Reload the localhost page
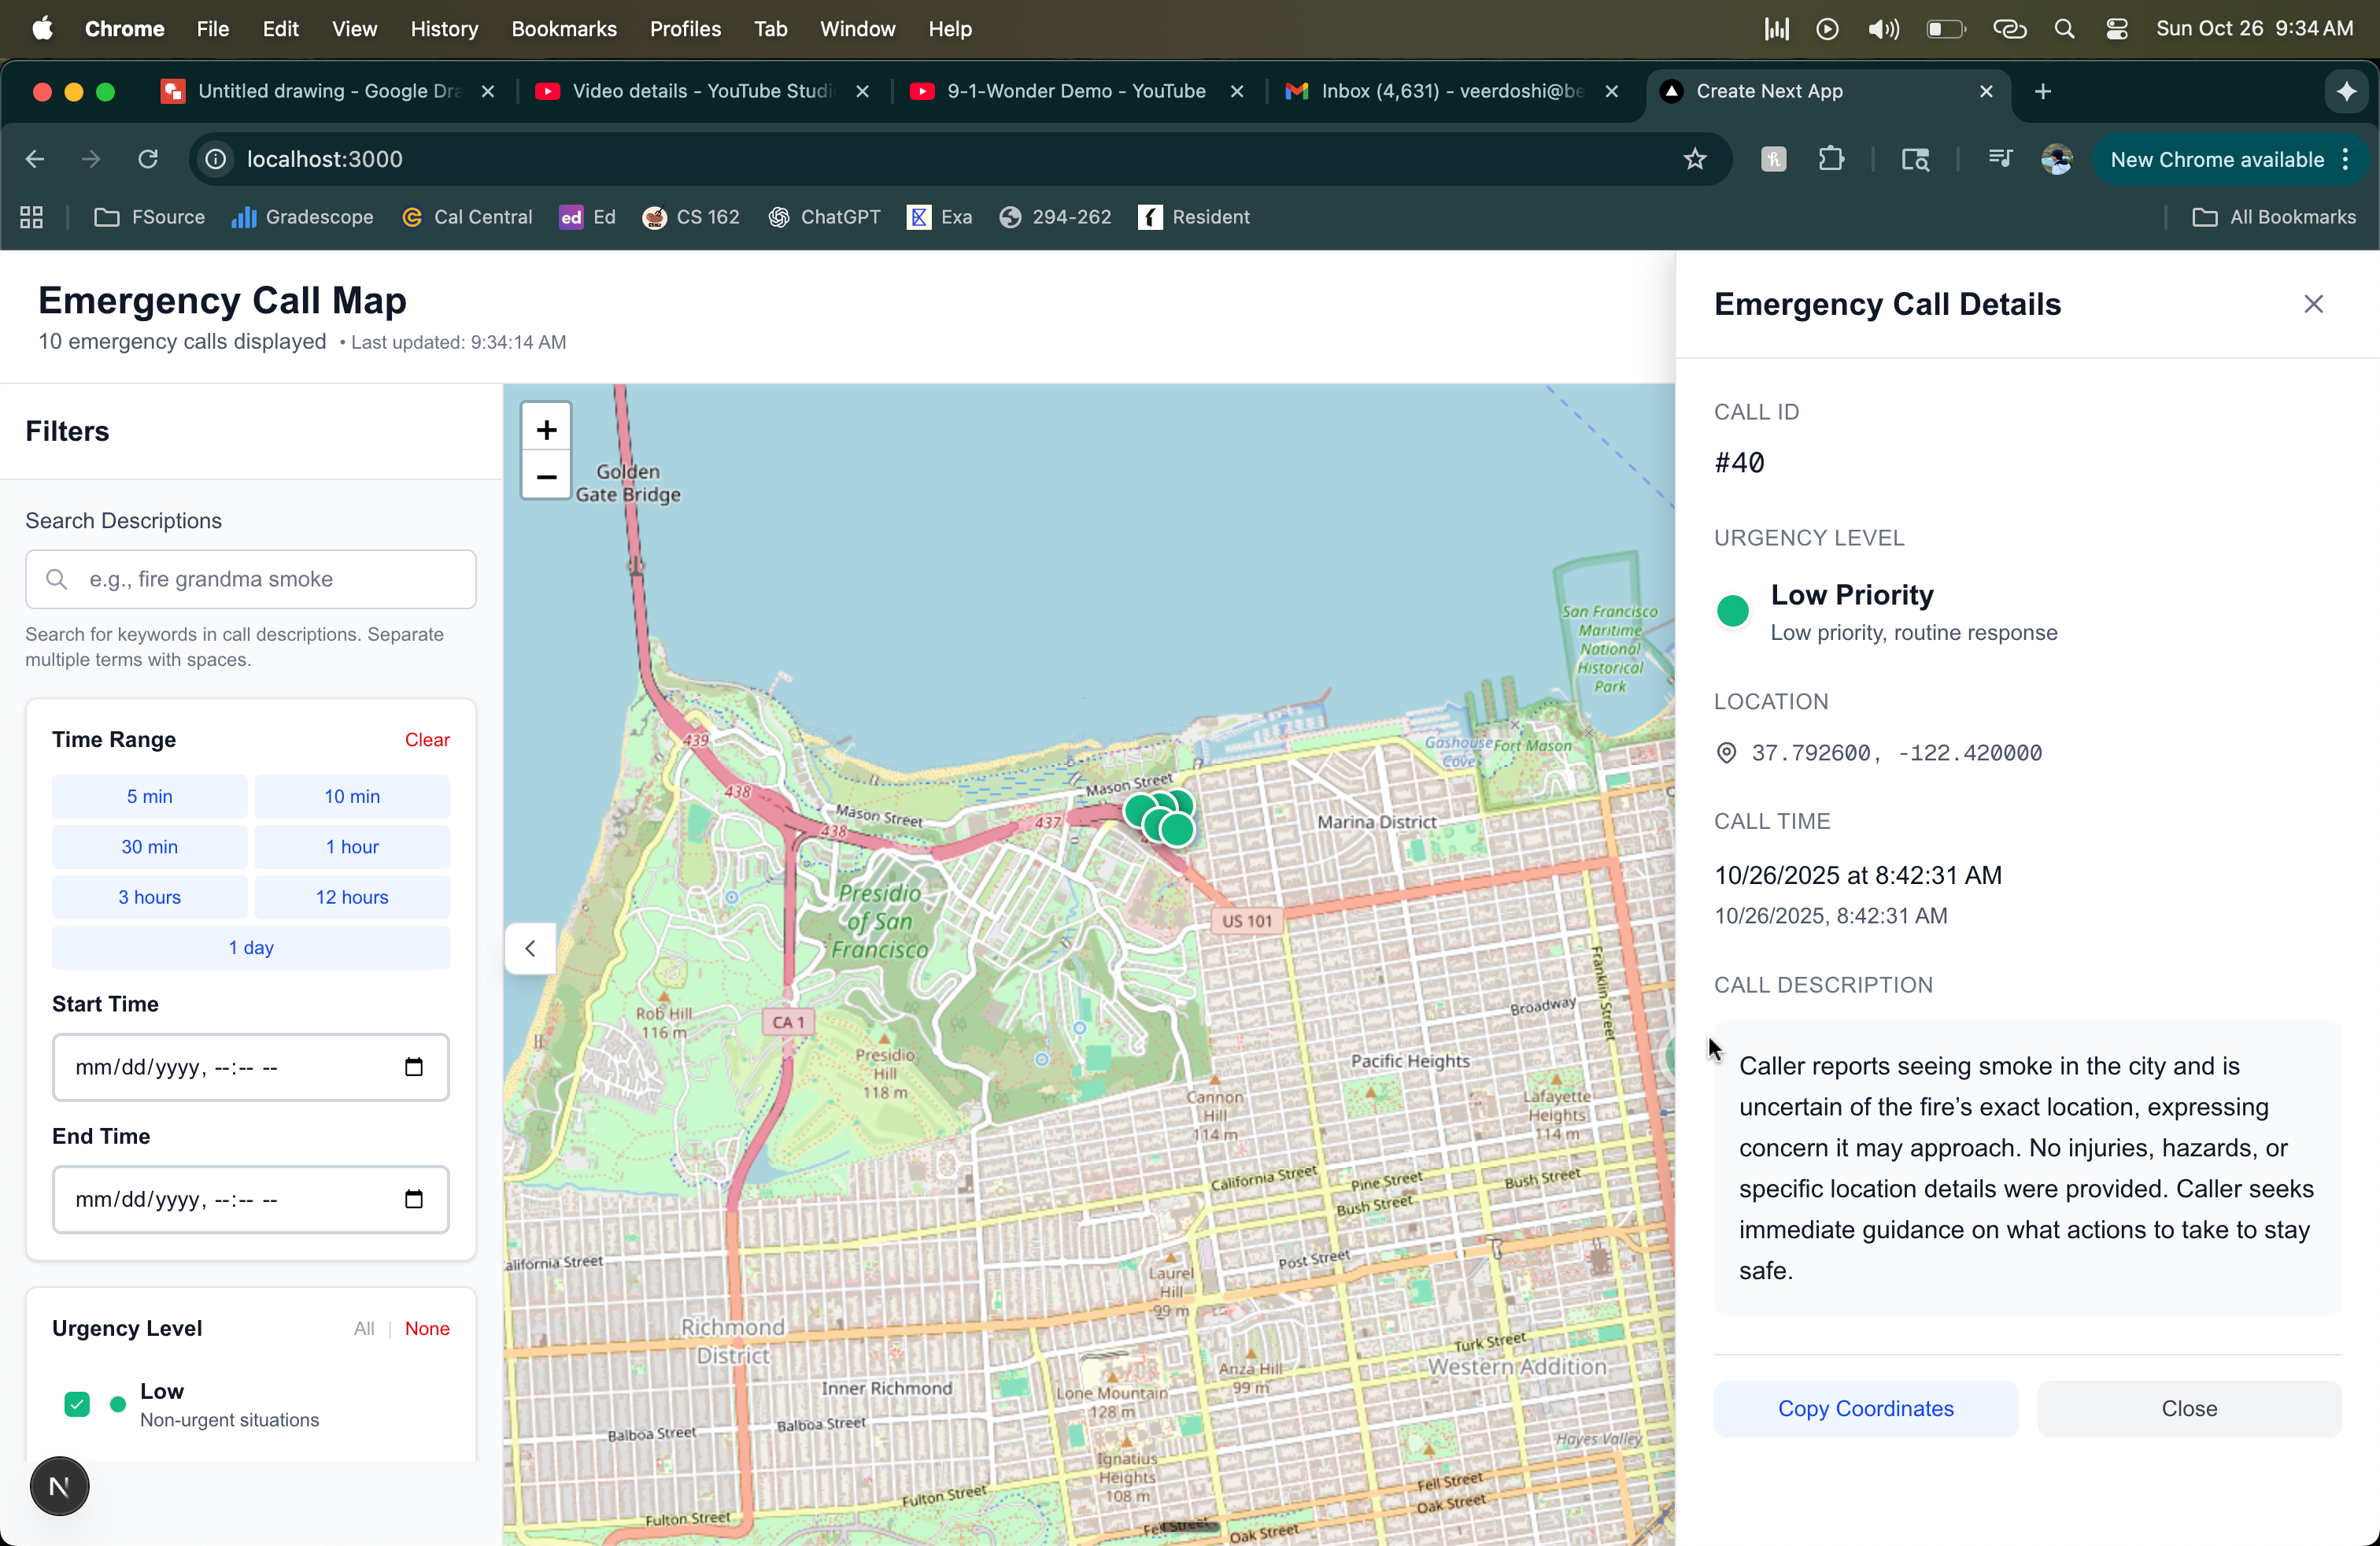Screen dimensions: 2380x1546 pyautogui.click(x=148, y=159)
